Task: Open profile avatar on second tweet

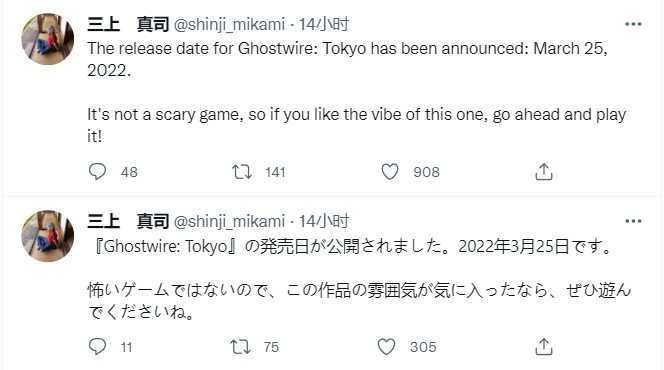Action: [47, 236]
